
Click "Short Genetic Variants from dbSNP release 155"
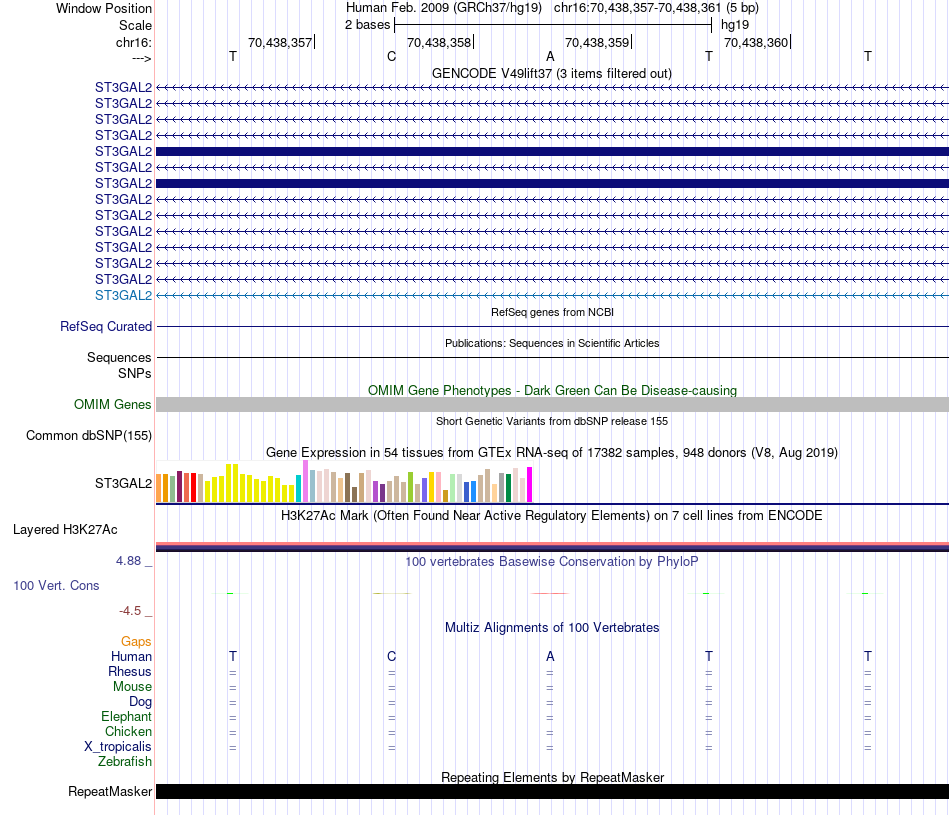[x=552, y=421]
